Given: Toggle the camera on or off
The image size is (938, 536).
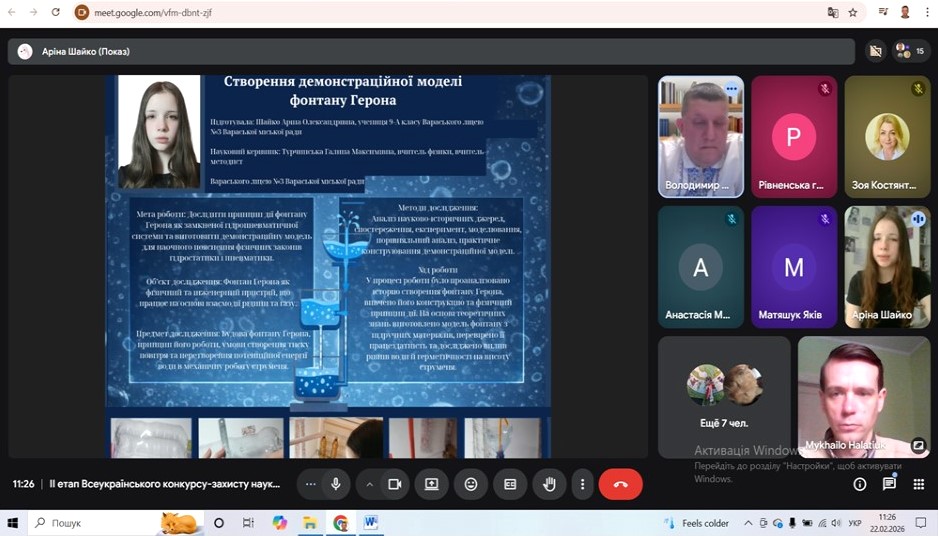Looking at the screenshot, I should (394, 484).
